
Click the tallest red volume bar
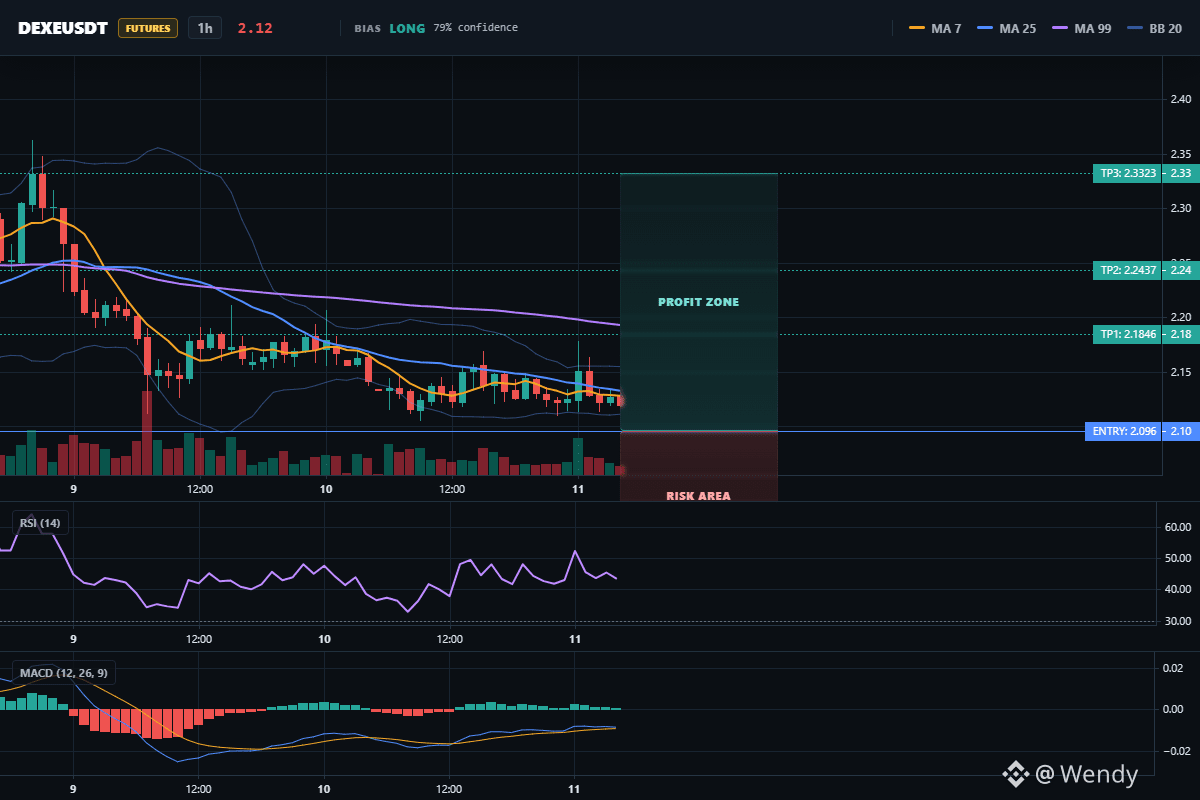[x=147, y=432]
